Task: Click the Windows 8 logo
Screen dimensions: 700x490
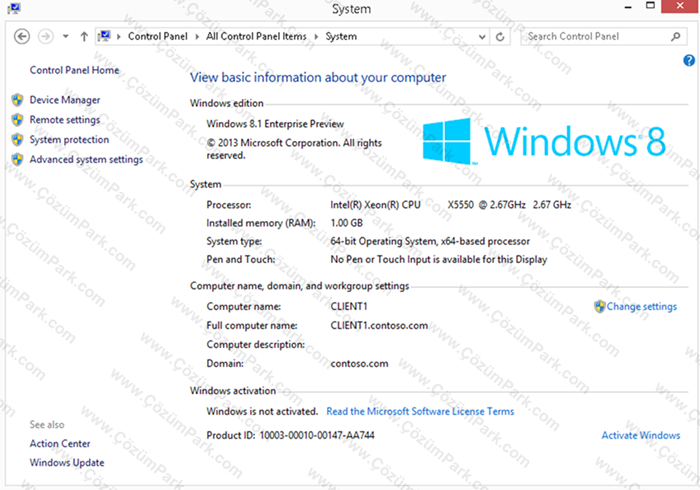Action: 544,141
